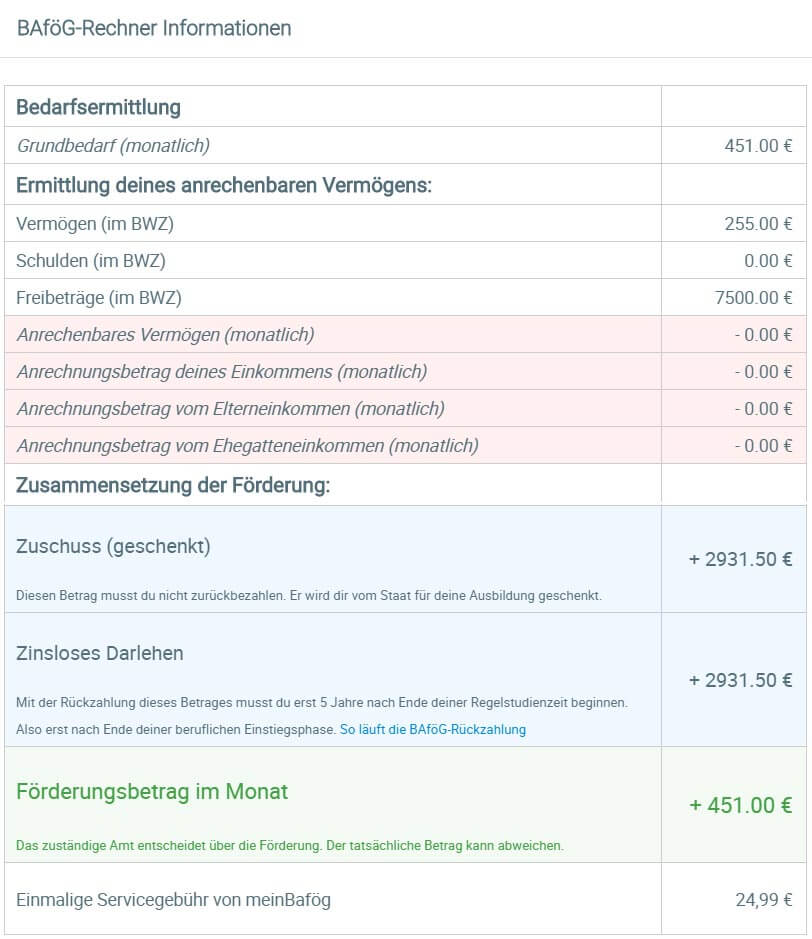This screenshot has width=812, height=939.
Task: Click the 'BAföG-Rechner Informationen' heading
Action: pos(154,28)
